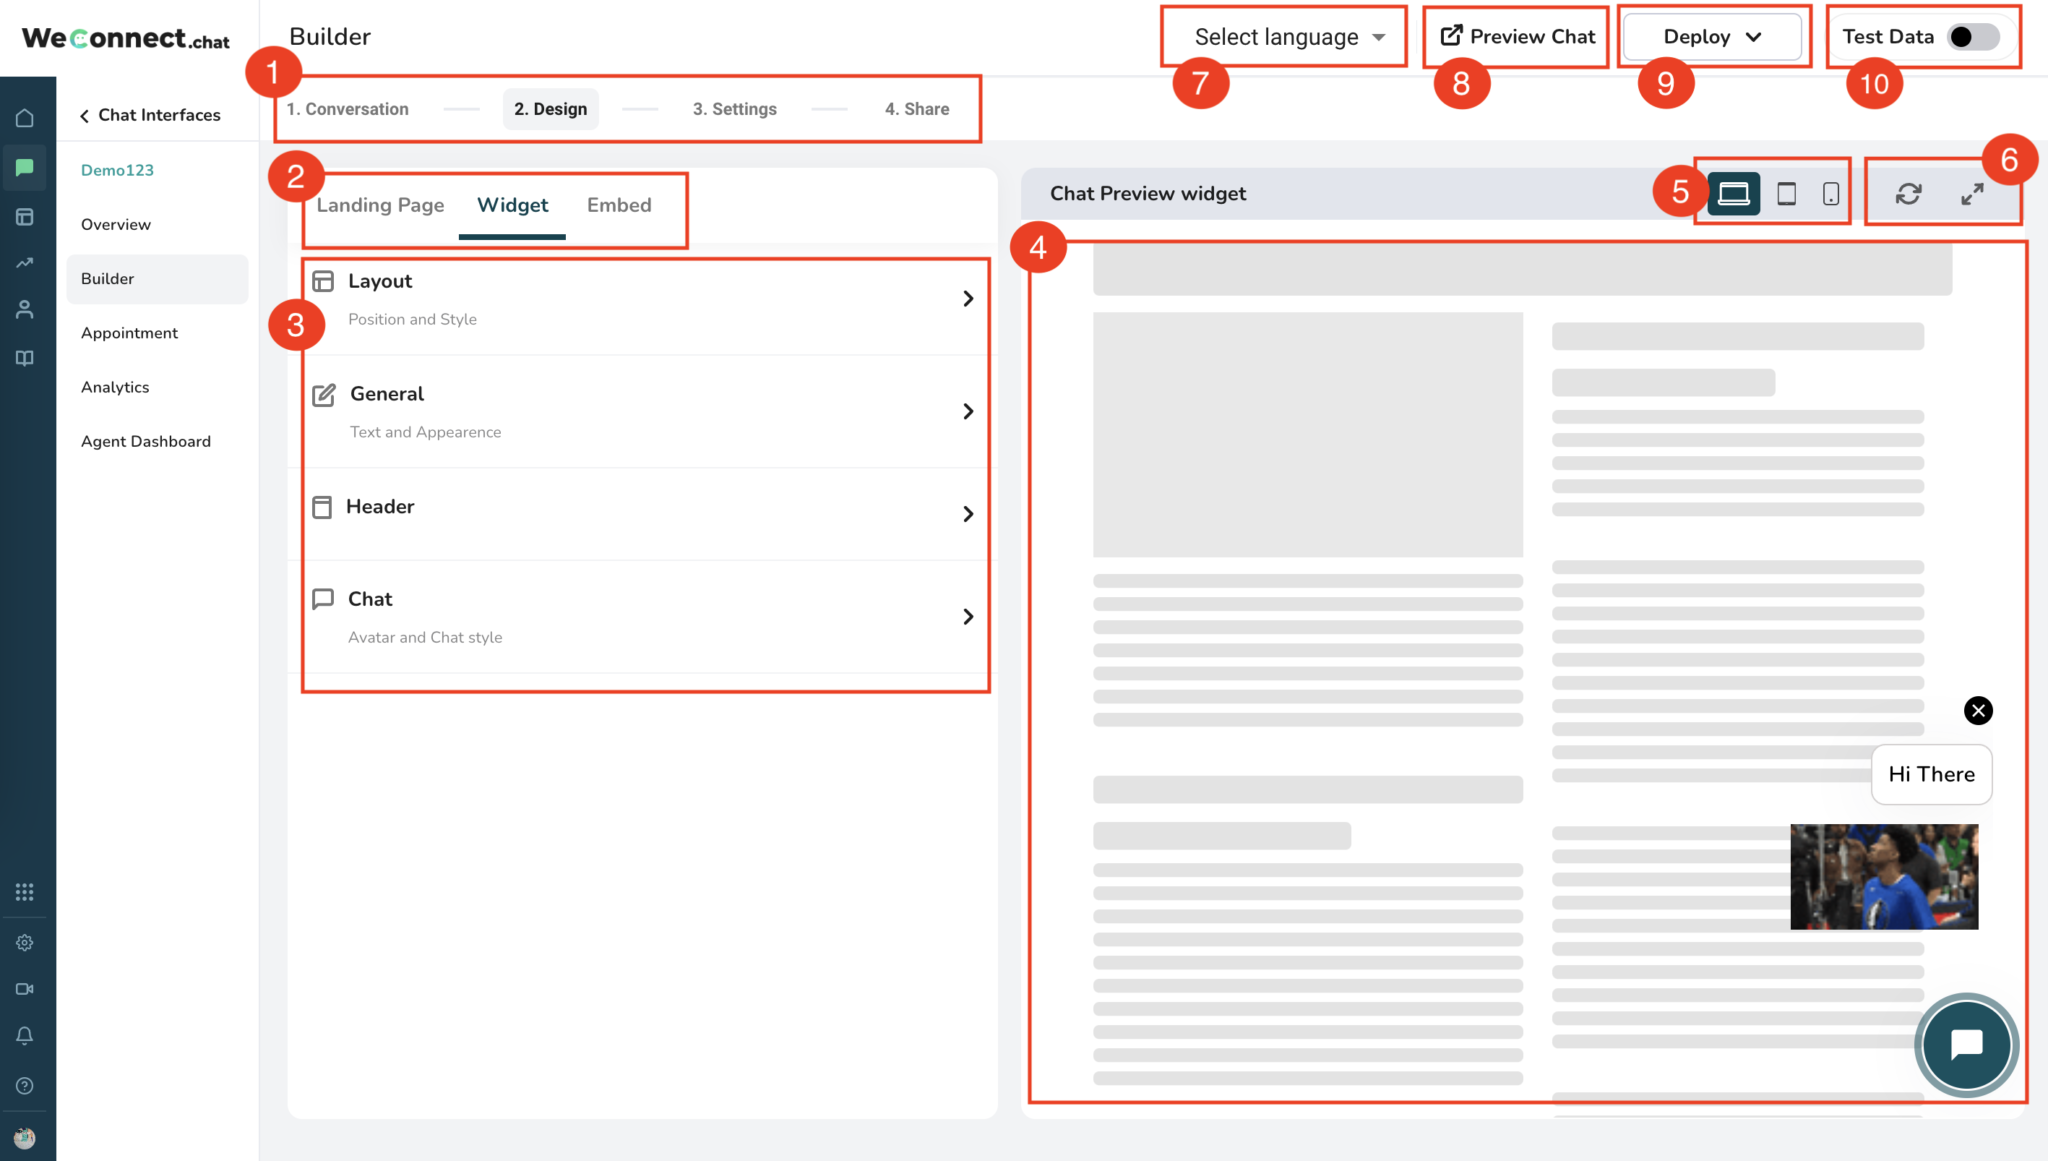Click the Chat speech bubble section icon
This screenshot has width=2048, height=1161.
coord(323,599)
